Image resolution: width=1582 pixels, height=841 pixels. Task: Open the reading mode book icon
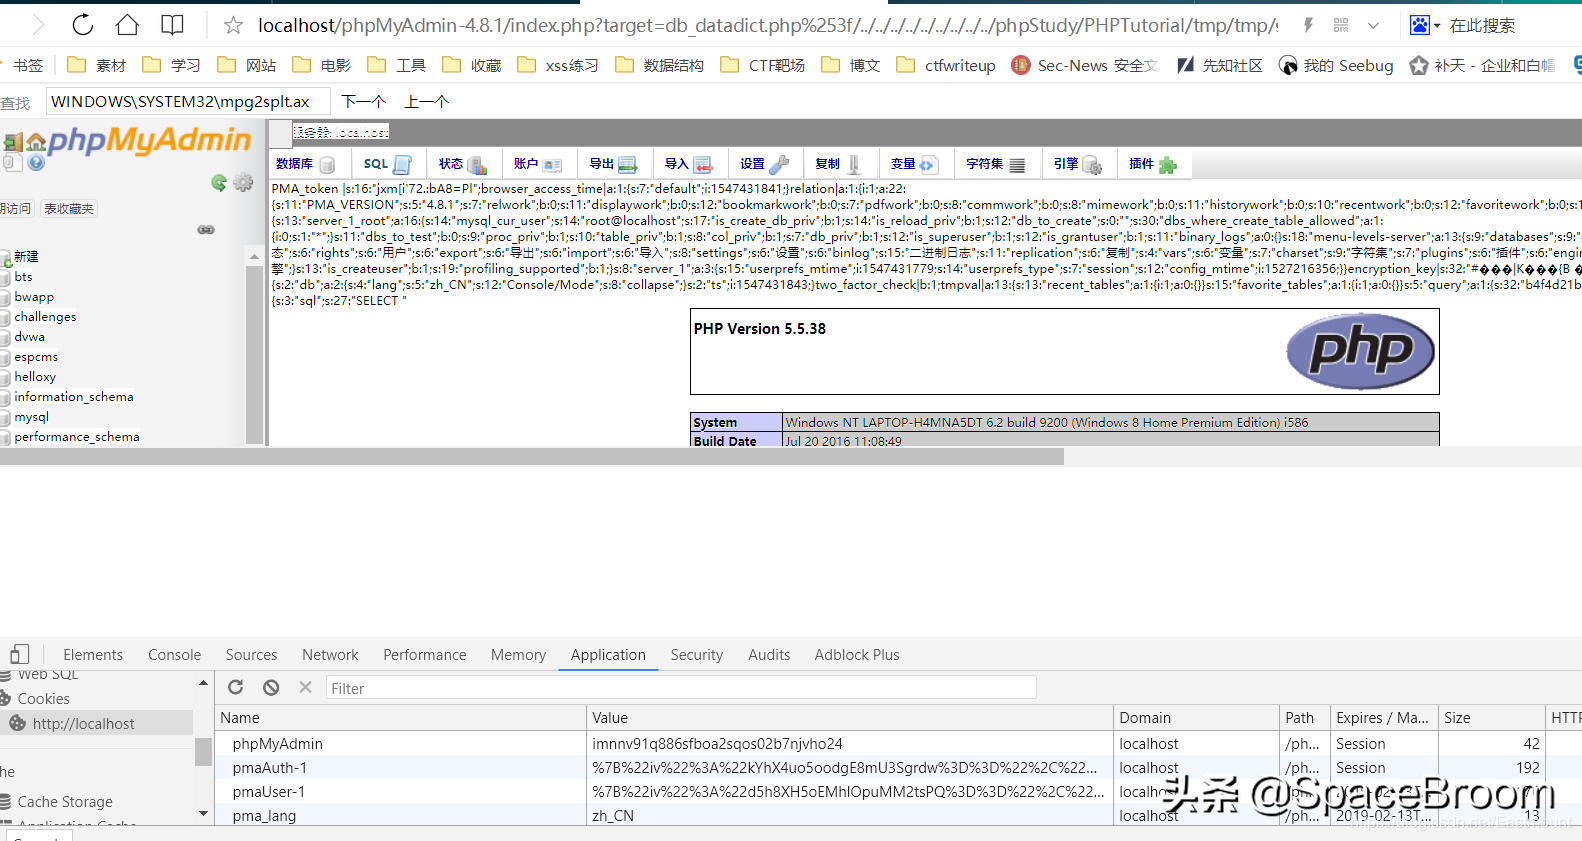click(x=173, y=25)
